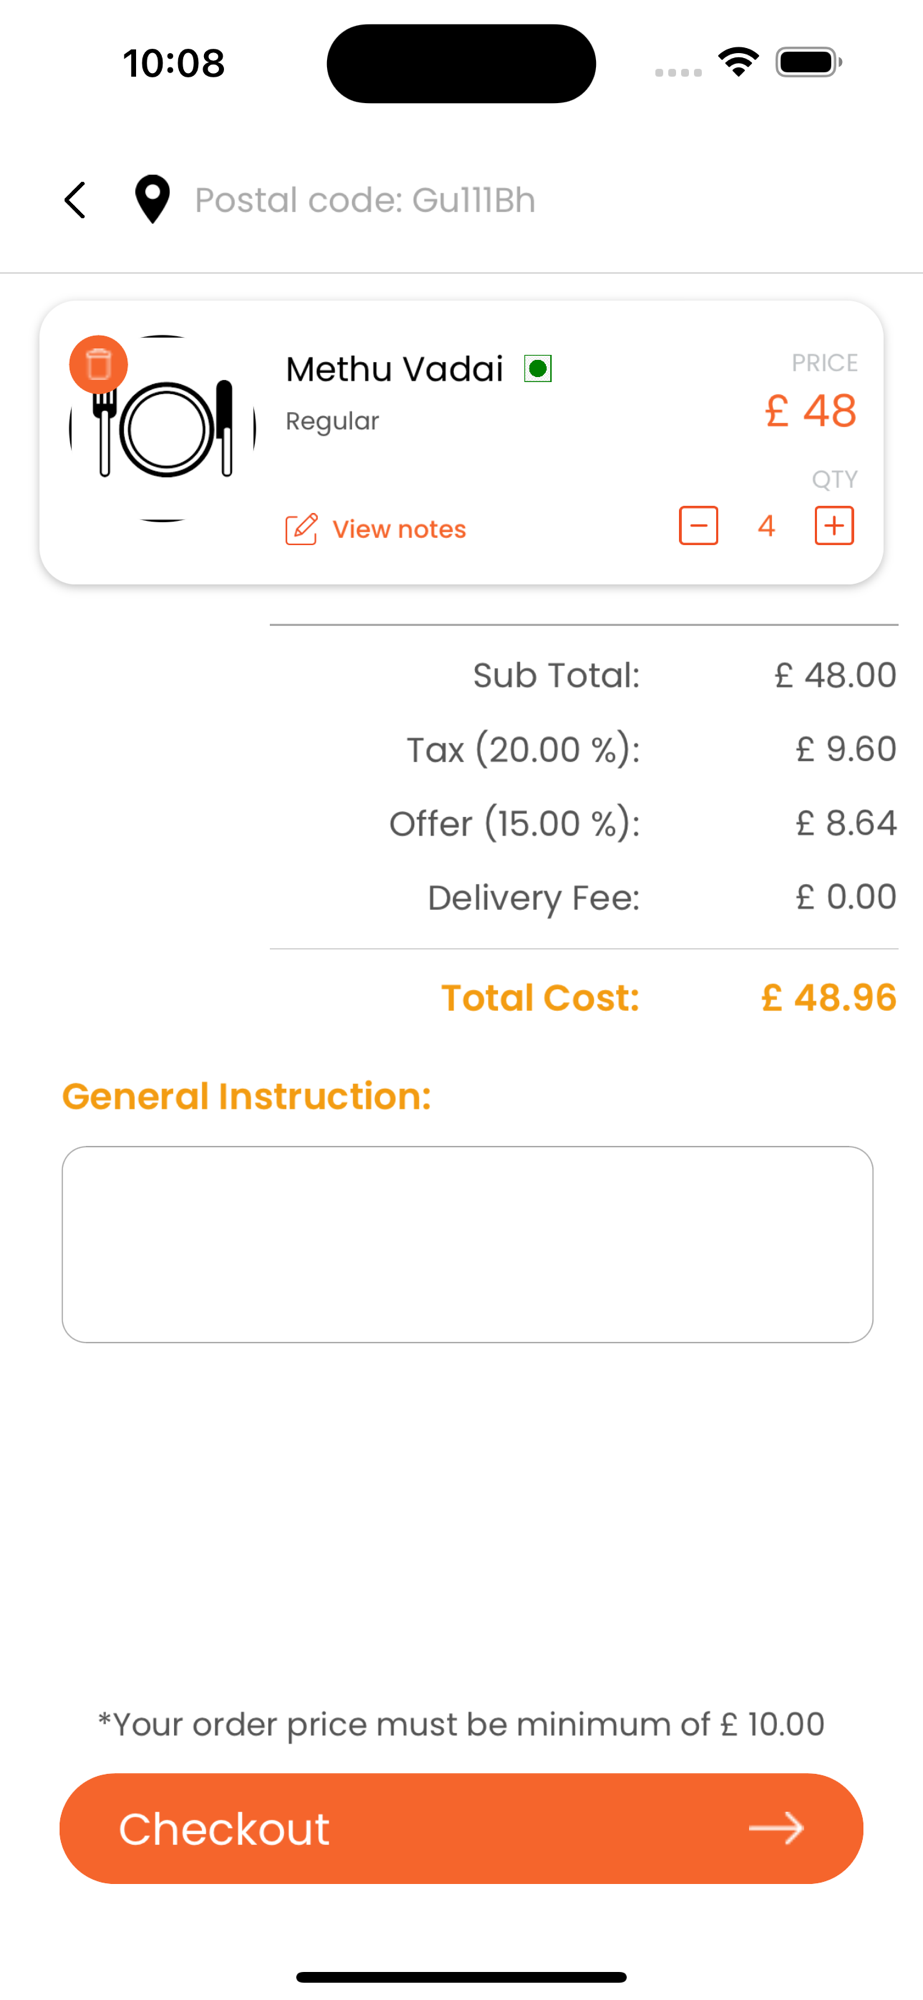Tap the back arrow icon
923x2000 pixels.
75,200
